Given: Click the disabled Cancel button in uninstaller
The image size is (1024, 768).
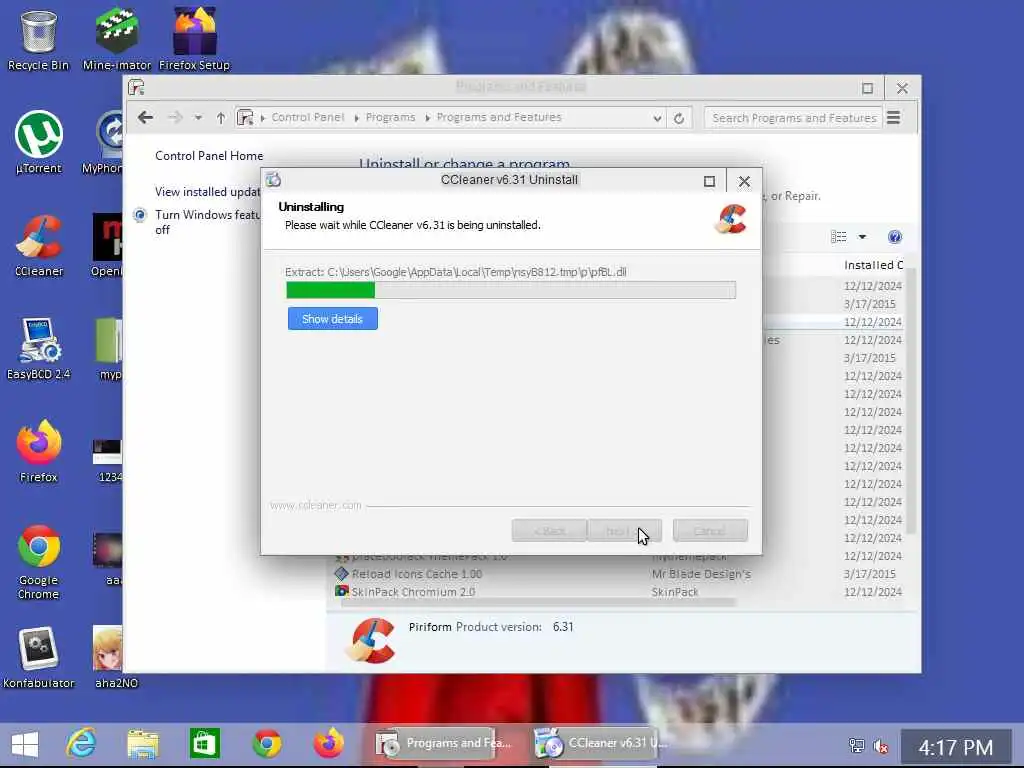Looking at the screenshot, I should [710, 531].
